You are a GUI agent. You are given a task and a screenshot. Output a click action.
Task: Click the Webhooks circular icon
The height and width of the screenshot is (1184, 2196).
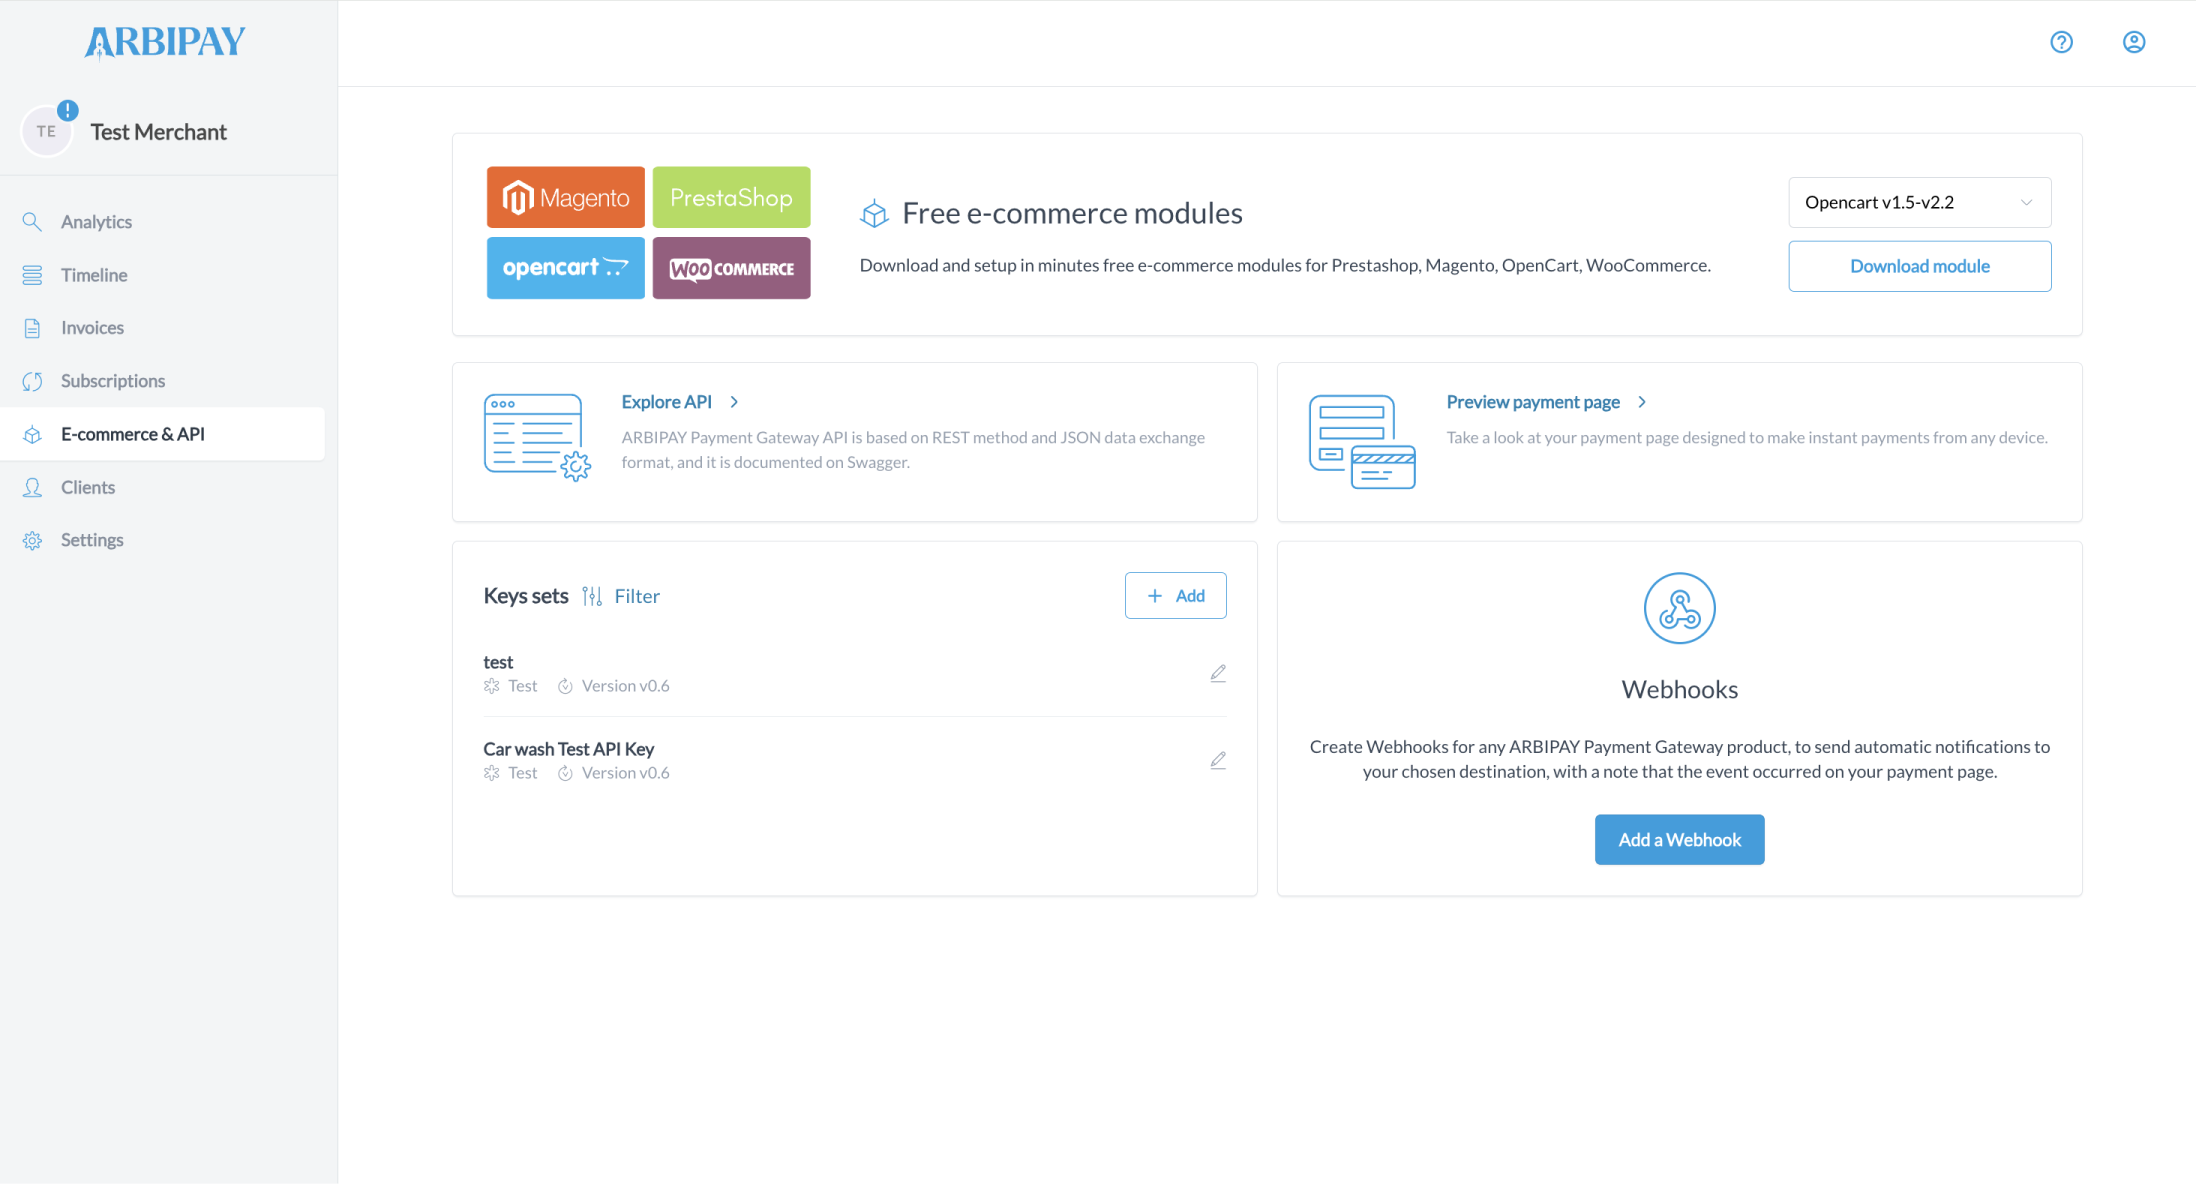(1679, 608)
